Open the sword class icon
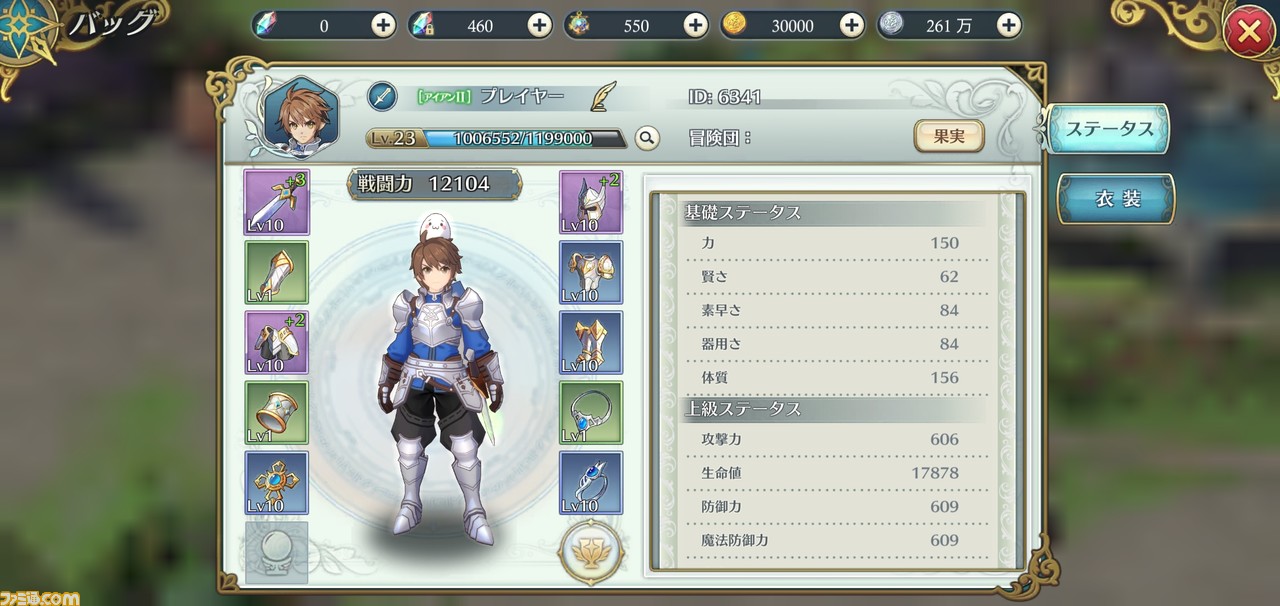This screenshot has width=1280, height=606. point(383,97)
